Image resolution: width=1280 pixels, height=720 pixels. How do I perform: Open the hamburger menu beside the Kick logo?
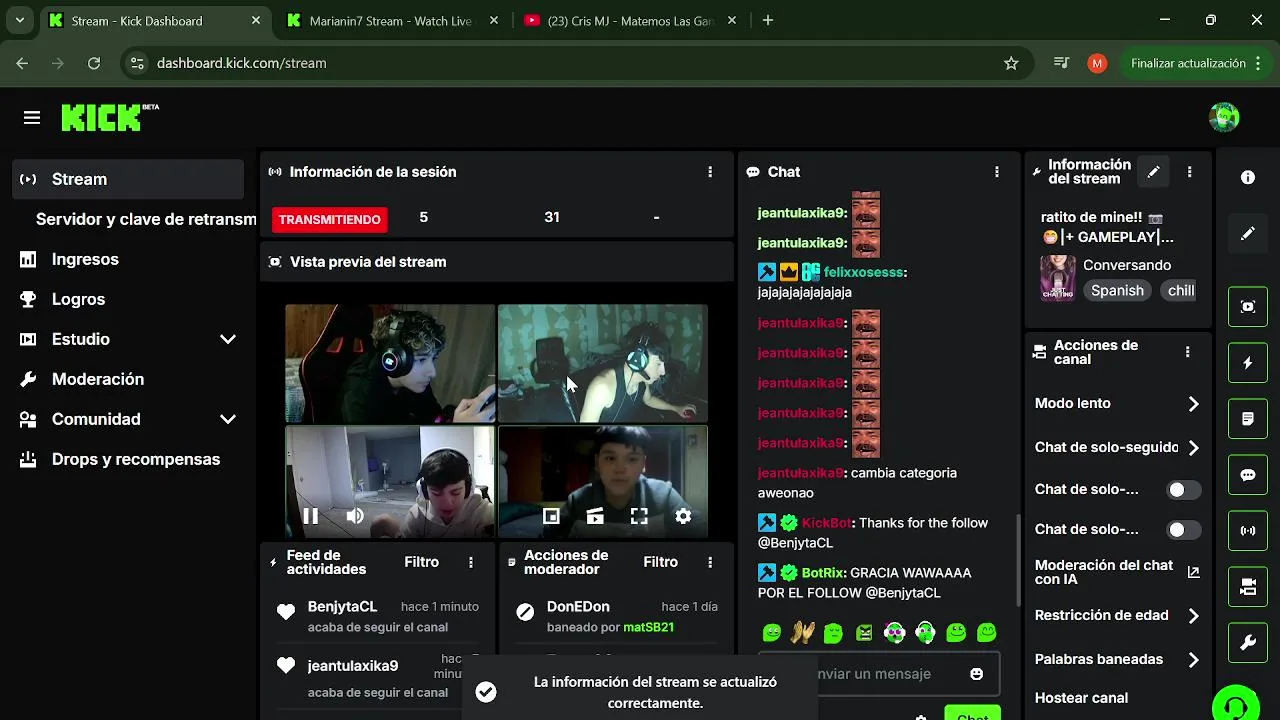32,118
